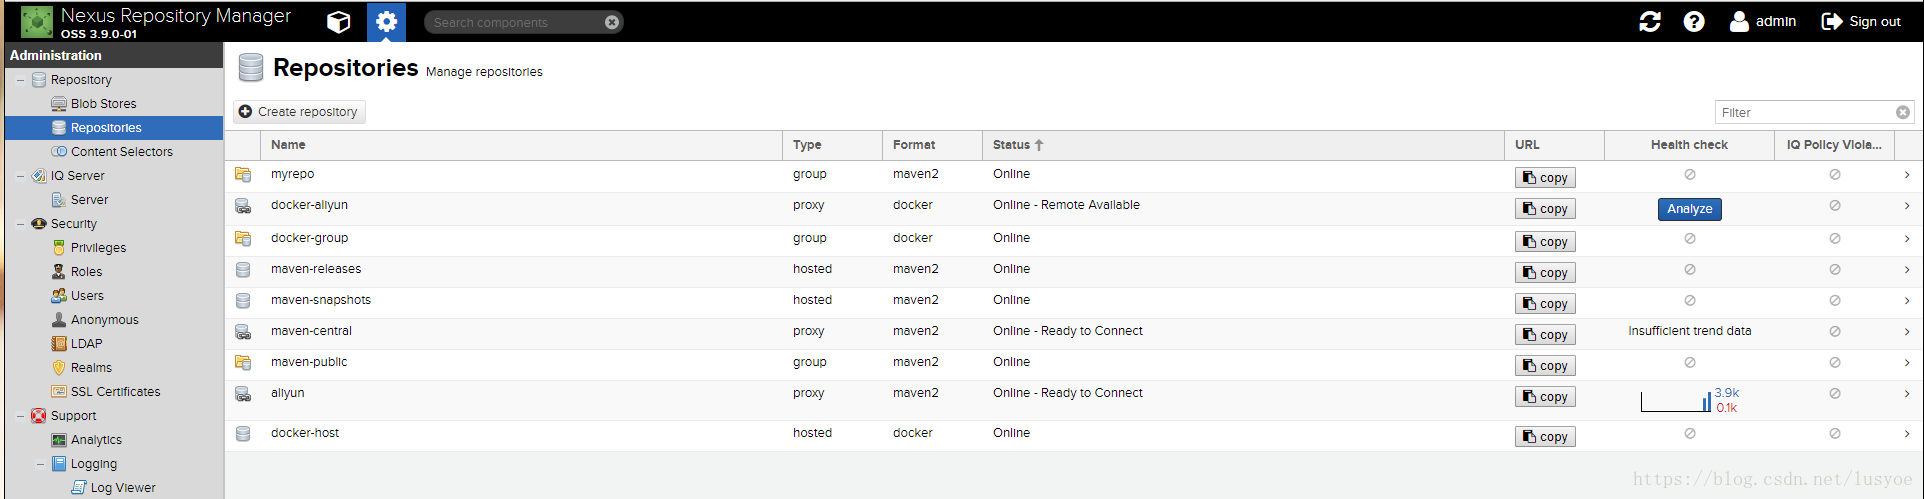Open the Browse cube icon in header
The height and width of the screenshot is (499, 1924).
pos(339,21)
